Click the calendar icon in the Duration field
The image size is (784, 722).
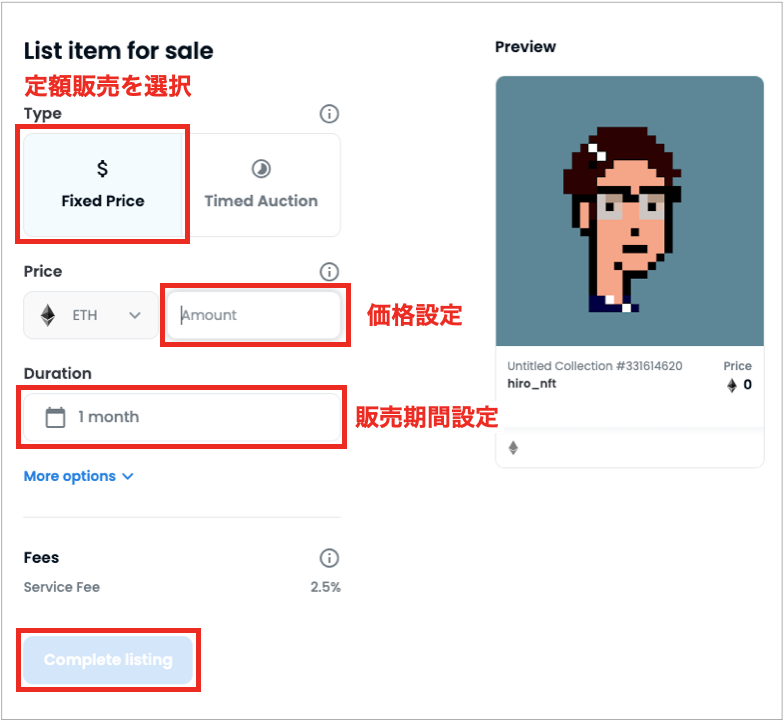click(56, 418)
